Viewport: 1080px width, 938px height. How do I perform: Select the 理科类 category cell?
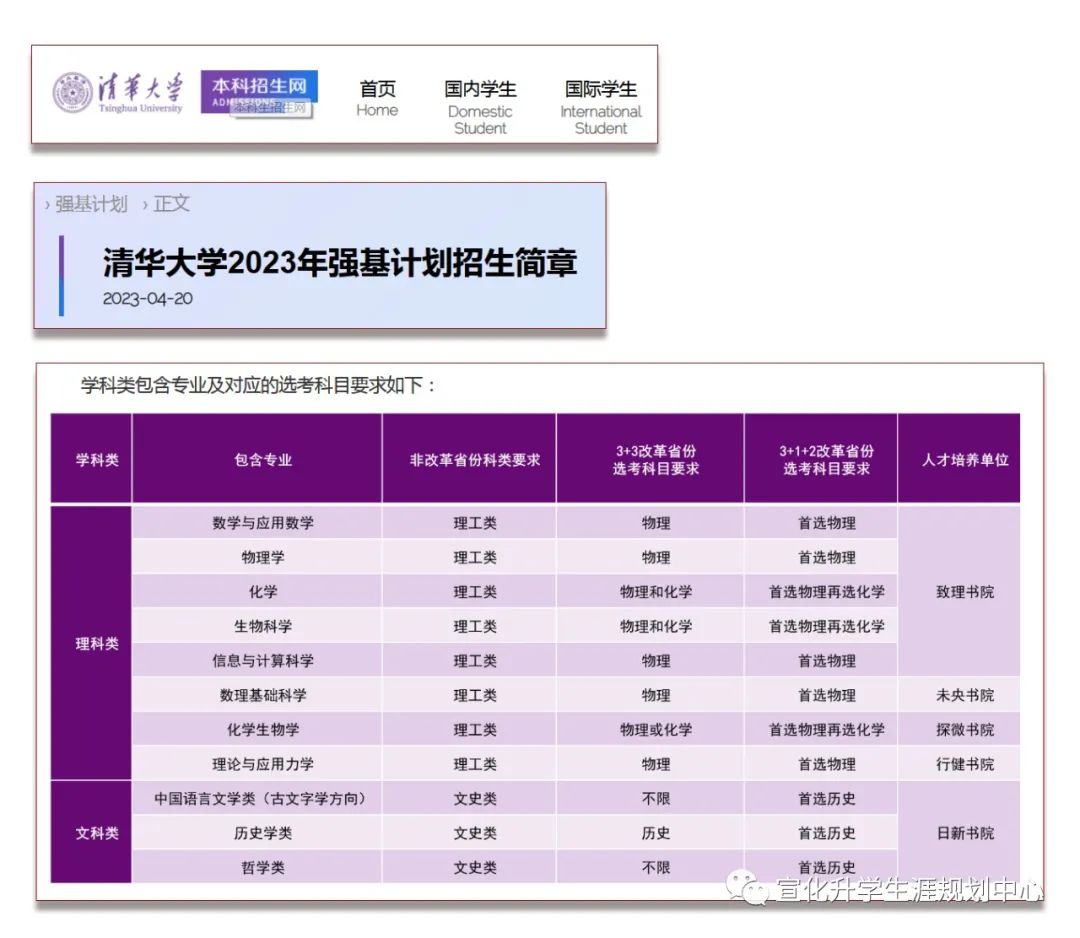(91, 643)
